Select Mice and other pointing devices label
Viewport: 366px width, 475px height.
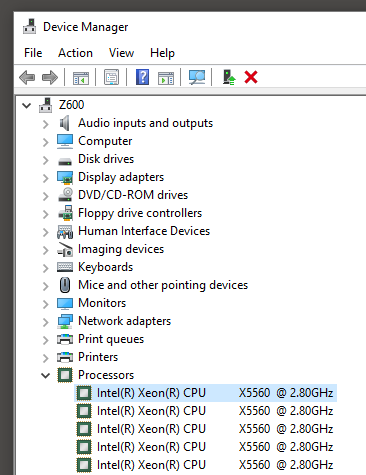[x=163, y=285]
